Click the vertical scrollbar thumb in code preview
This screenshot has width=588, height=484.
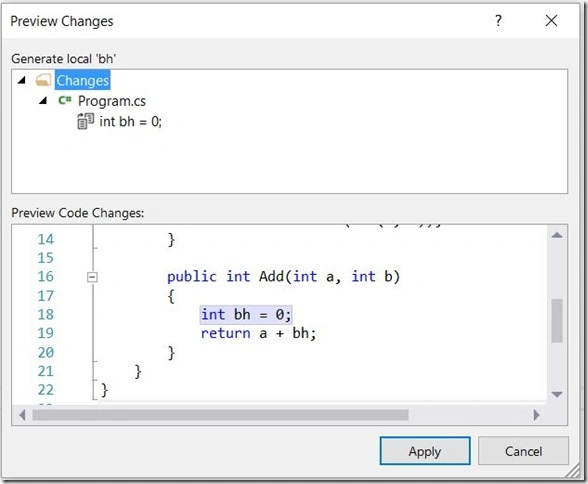click(x=557, y=321)
